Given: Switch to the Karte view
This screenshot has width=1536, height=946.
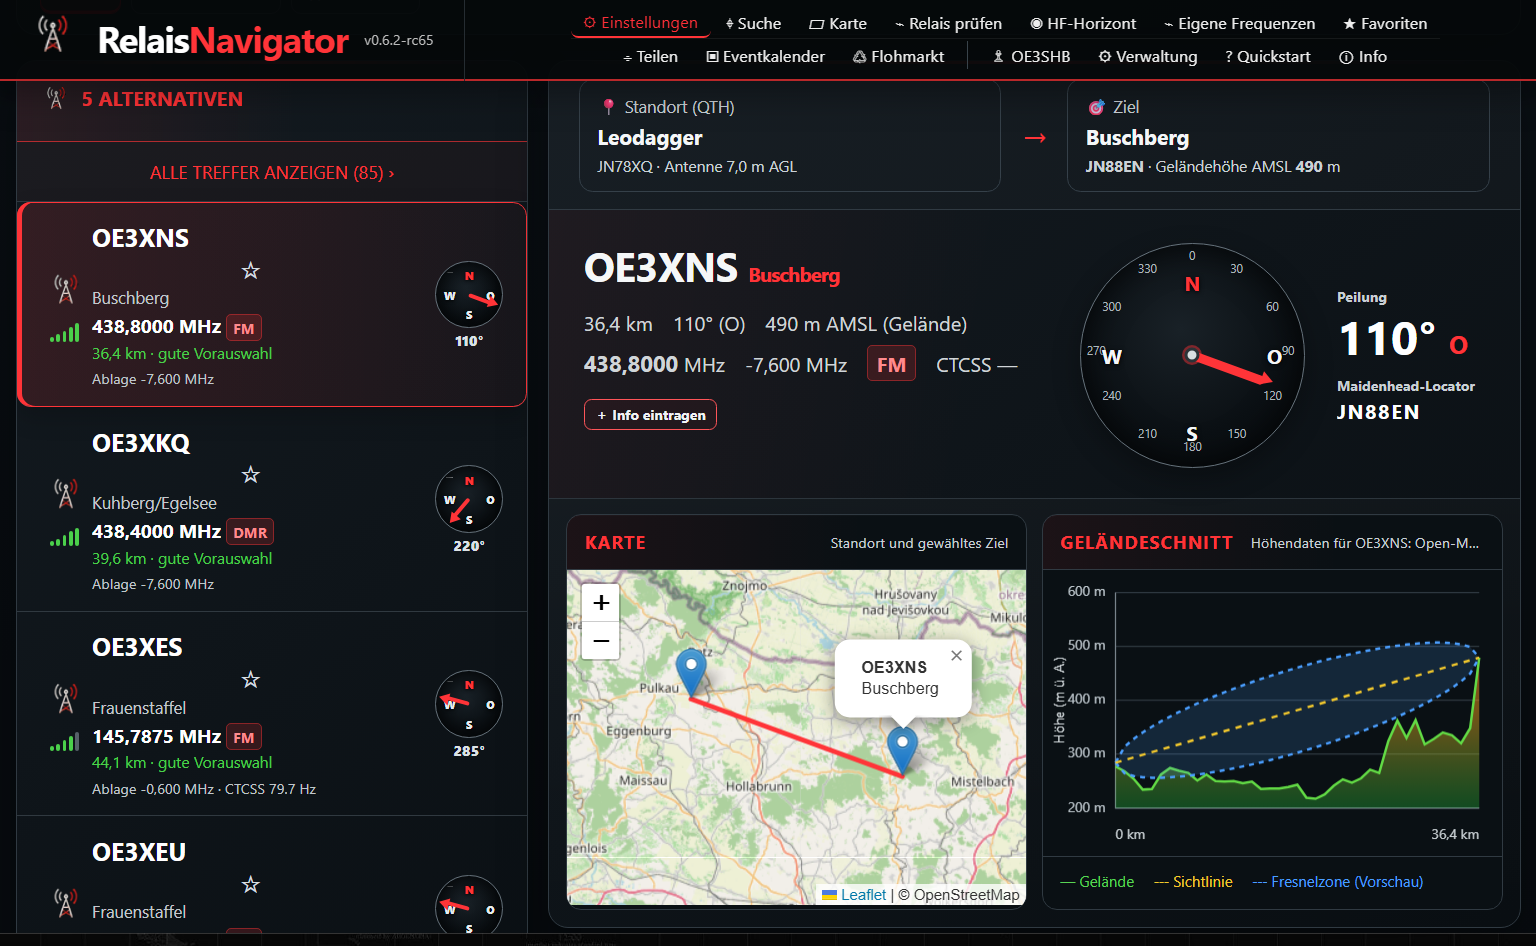Looking at the screenshot, I should coord(838,23).
